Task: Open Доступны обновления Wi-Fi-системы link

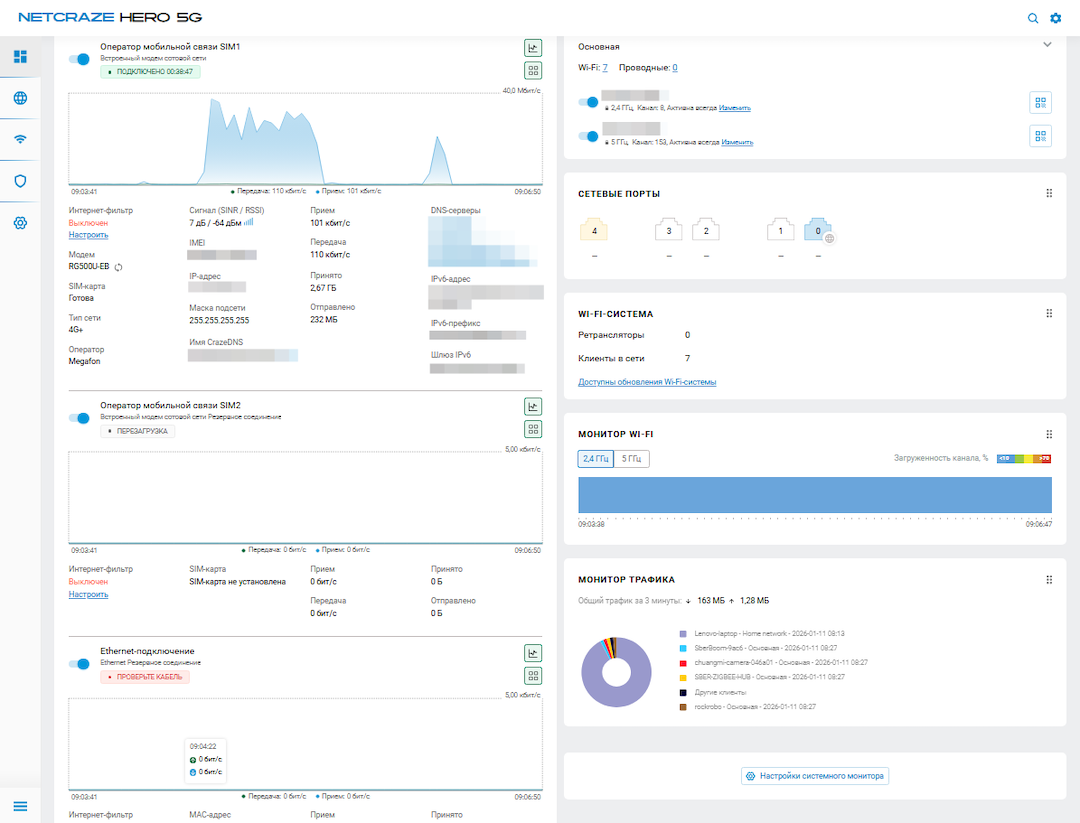Action: 647,382
